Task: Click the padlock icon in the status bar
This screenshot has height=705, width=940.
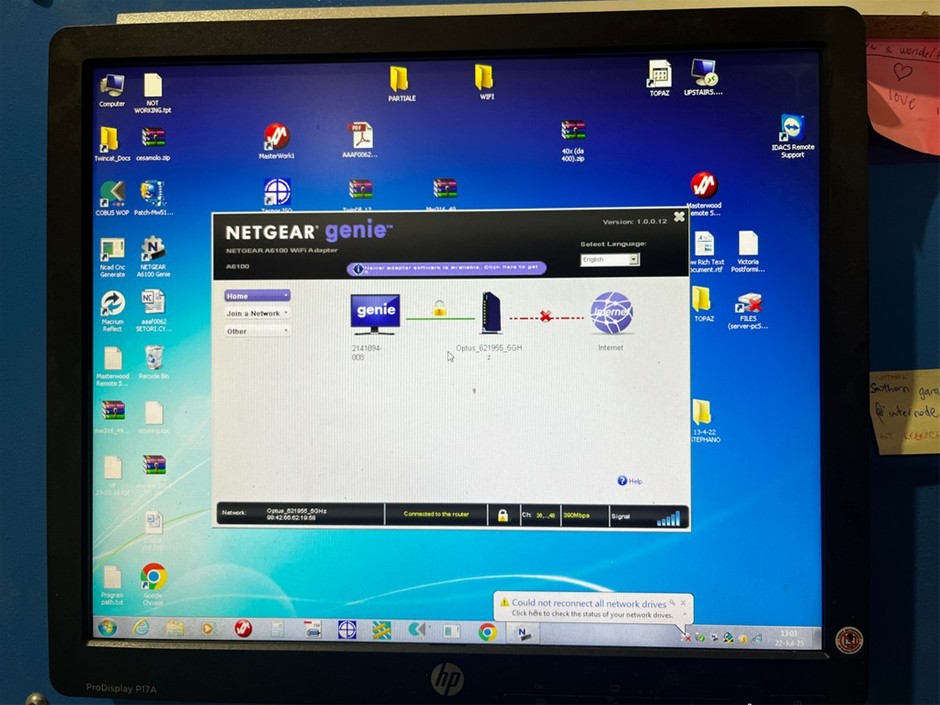Action: tap(502, 515)
